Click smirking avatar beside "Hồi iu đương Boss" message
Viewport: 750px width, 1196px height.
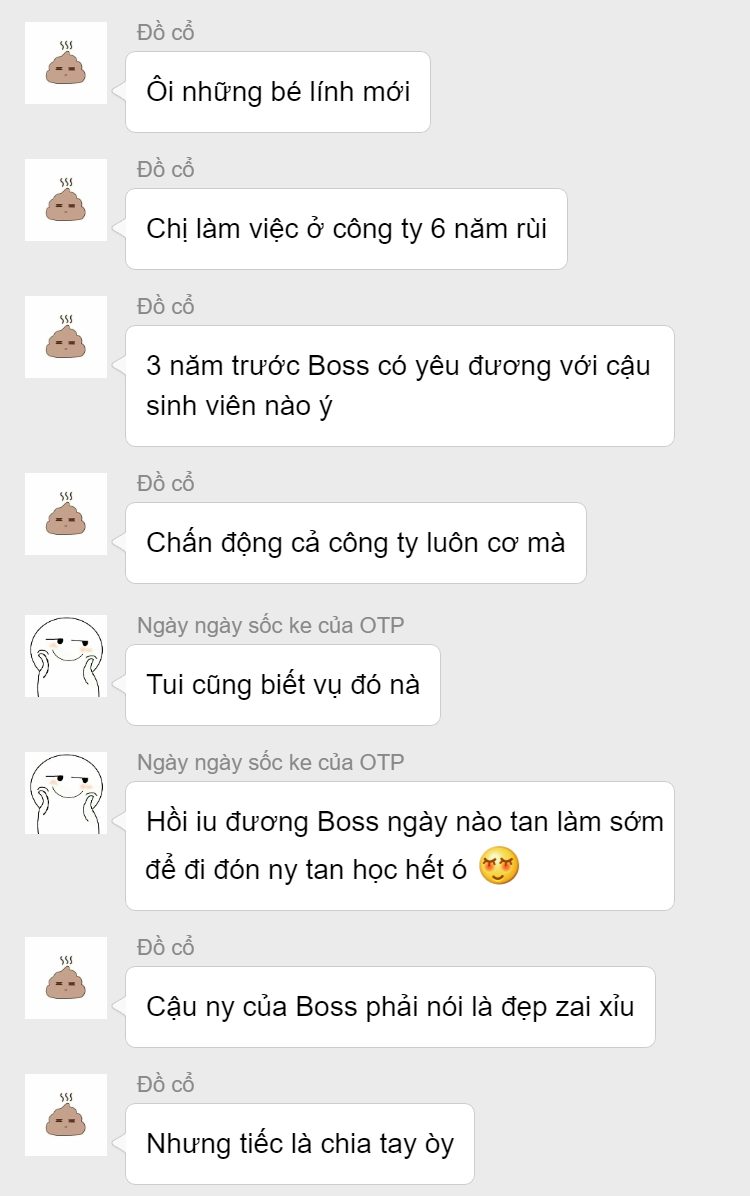tap(66, 793)
